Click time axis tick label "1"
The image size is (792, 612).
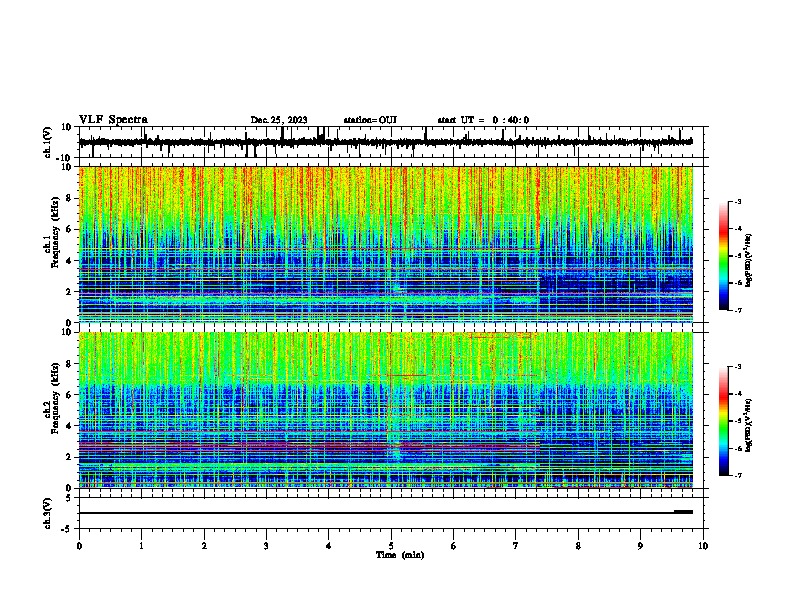pos(141,545)
